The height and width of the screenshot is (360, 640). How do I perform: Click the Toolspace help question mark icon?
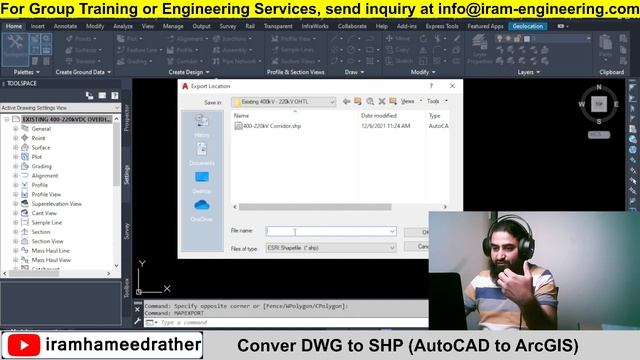[x=115, y=95]
